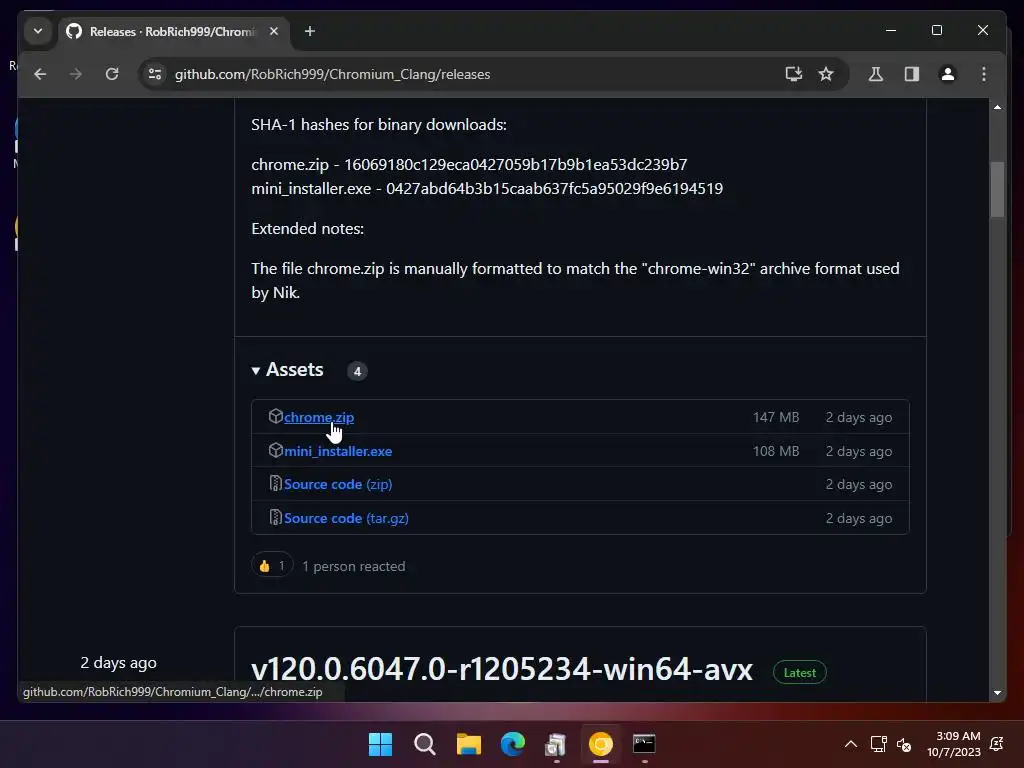Toggle the browser side panel
This screenshot has height=768, width=1024.
pos(912,74)
